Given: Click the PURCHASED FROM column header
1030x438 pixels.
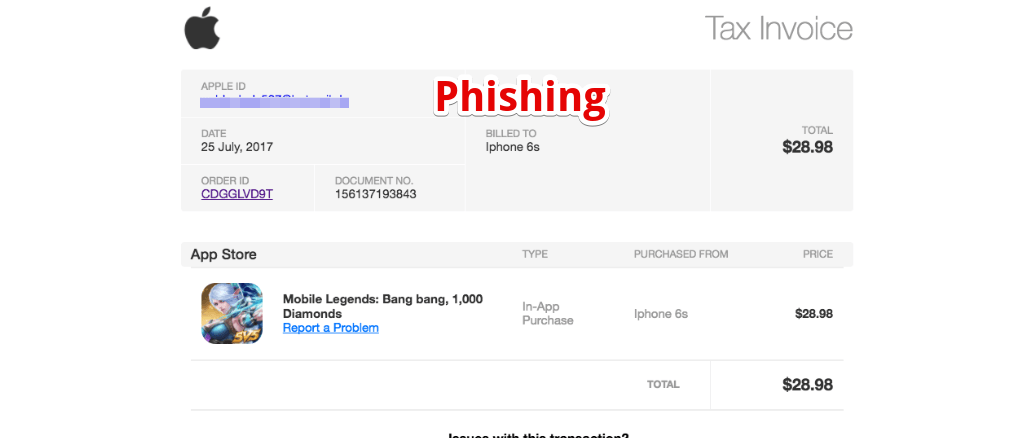Looking at the screenshot, I should pyautogui.click(x=680, y=254).
